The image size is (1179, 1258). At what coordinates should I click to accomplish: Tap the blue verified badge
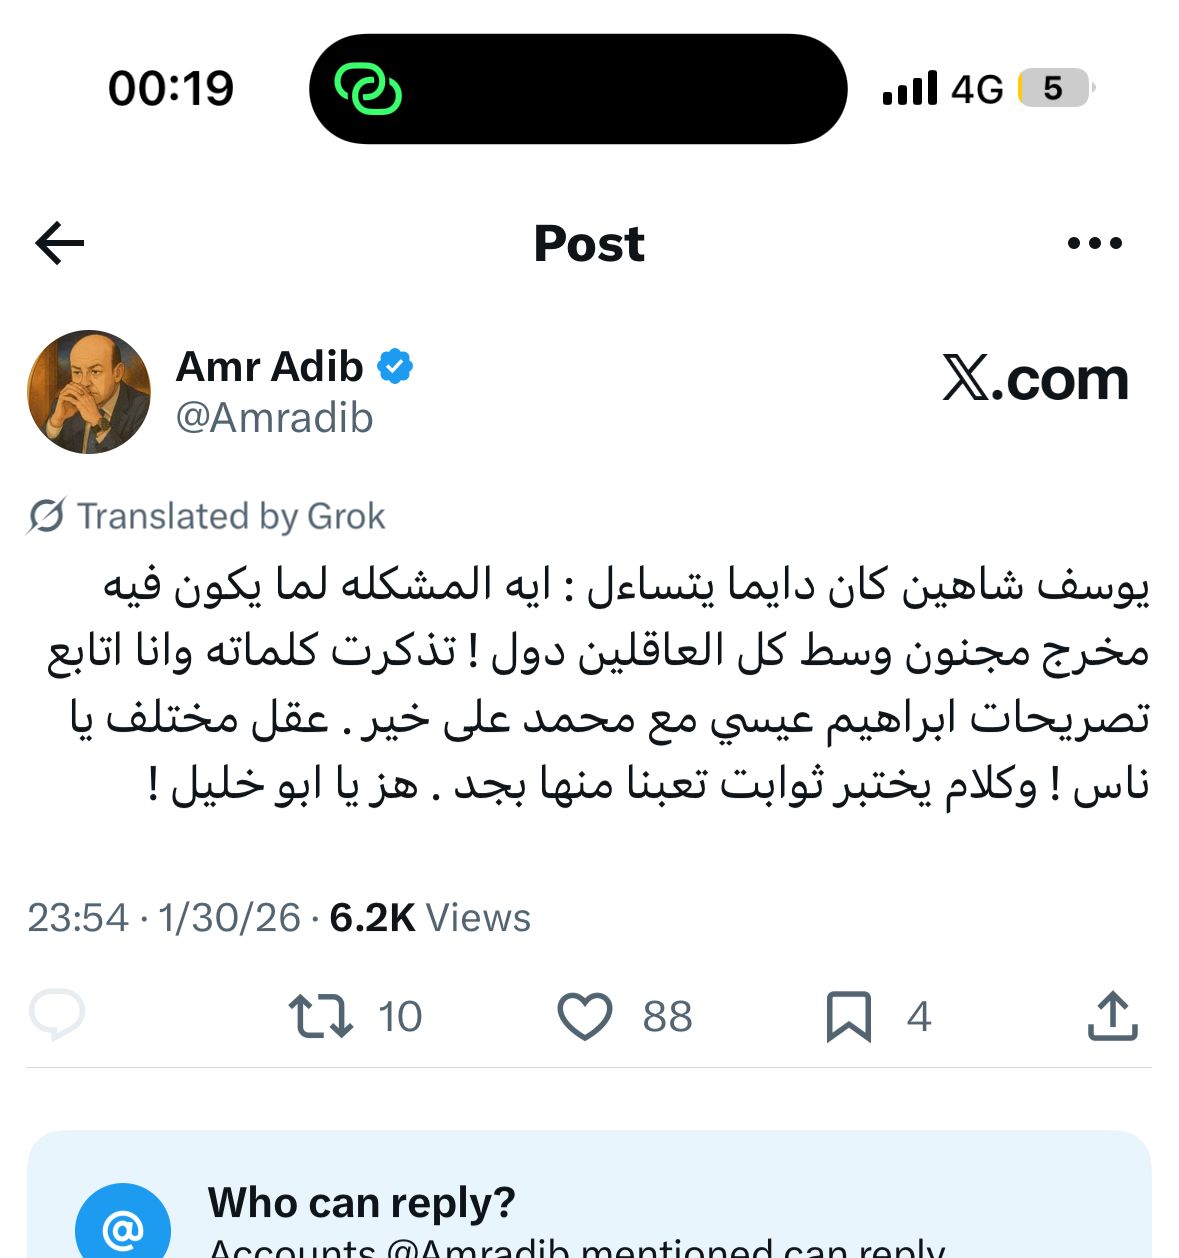395,367
